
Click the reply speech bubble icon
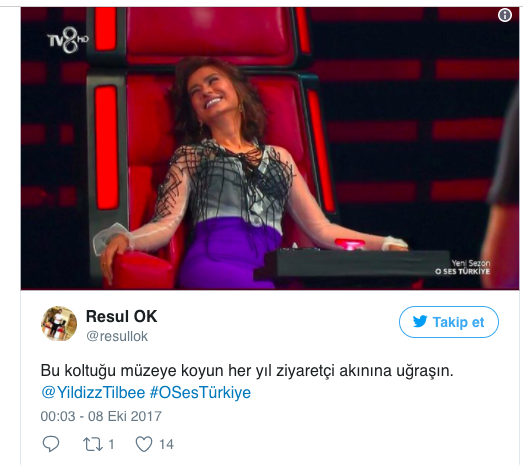[51, 444]
